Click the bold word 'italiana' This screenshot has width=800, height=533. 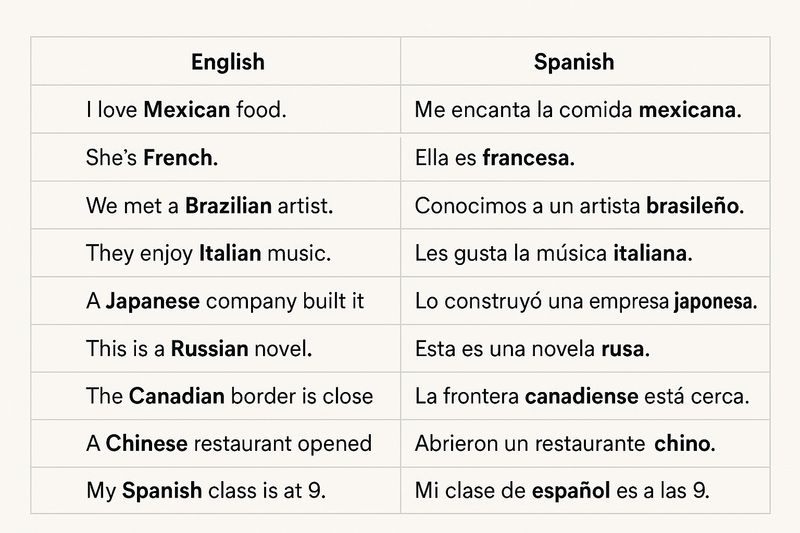tap(650, 253)
